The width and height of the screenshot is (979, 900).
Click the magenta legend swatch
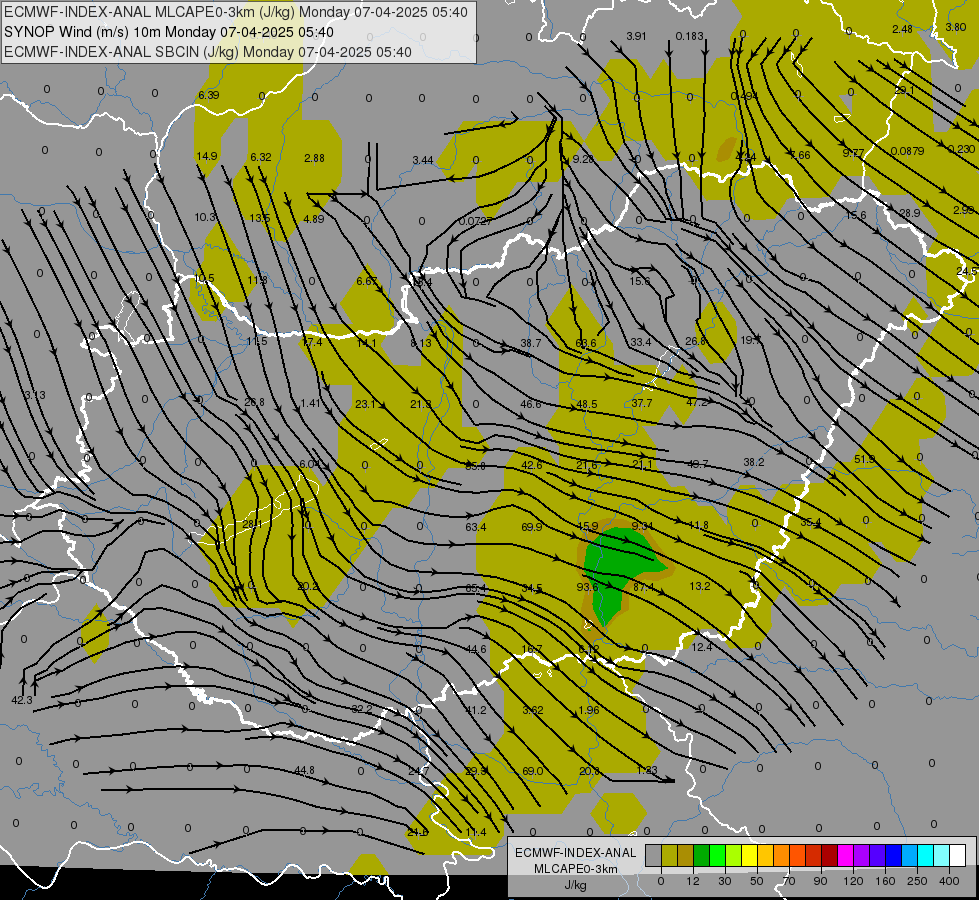pyautogui.click(x=845, y=855)
